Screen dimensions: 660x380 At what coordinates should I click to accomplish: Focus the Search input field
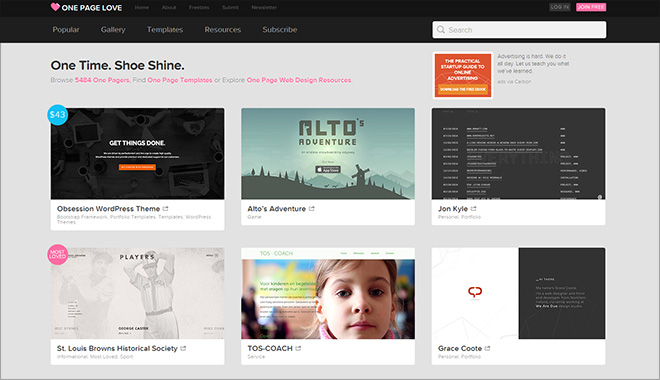click(519, 29)
